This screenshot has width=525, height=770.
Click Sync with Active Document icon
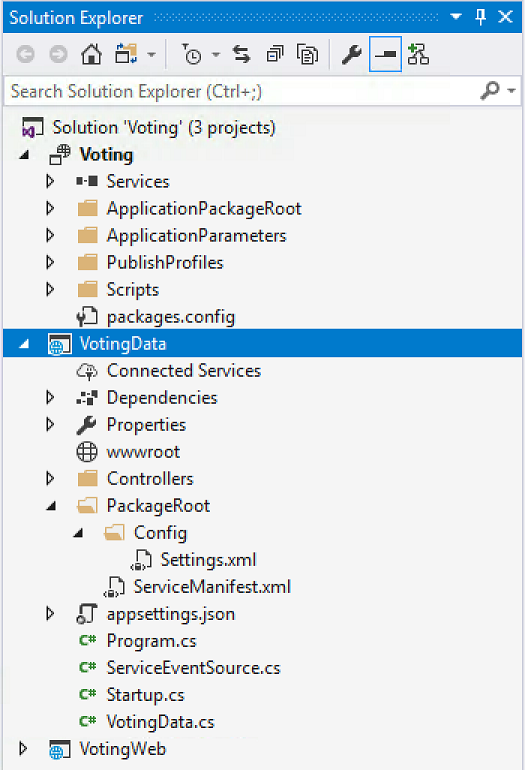(241, 54)
